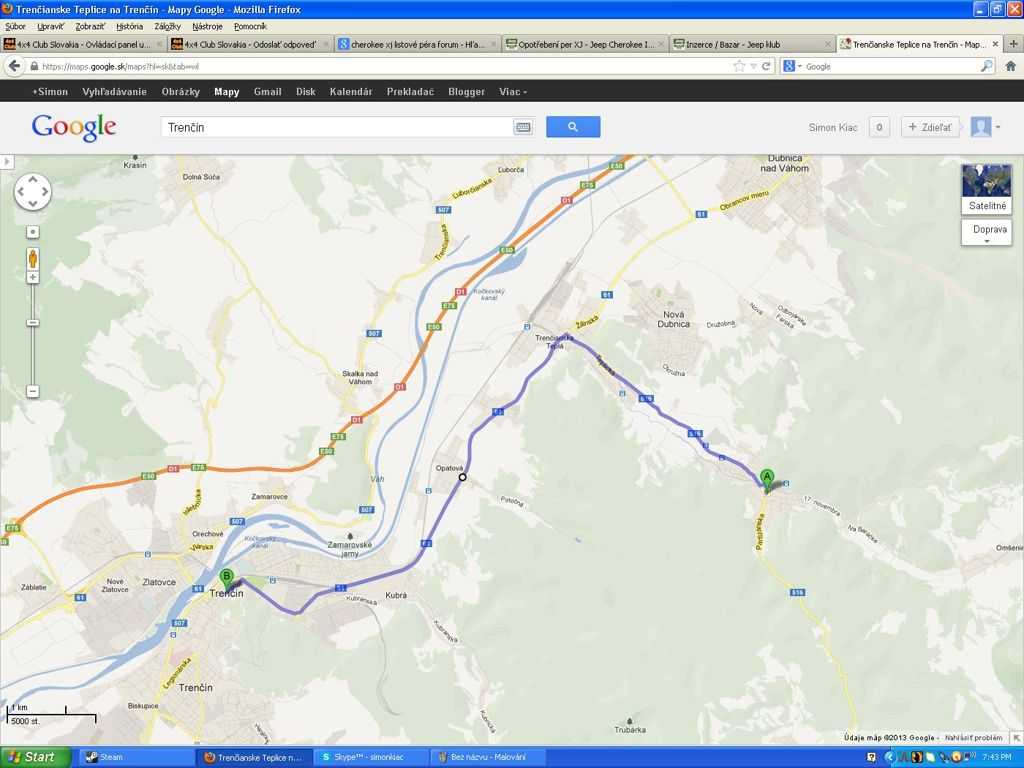Switch to Steam in the taskbar
1024x768 pixels.
(x=136, y=757)
